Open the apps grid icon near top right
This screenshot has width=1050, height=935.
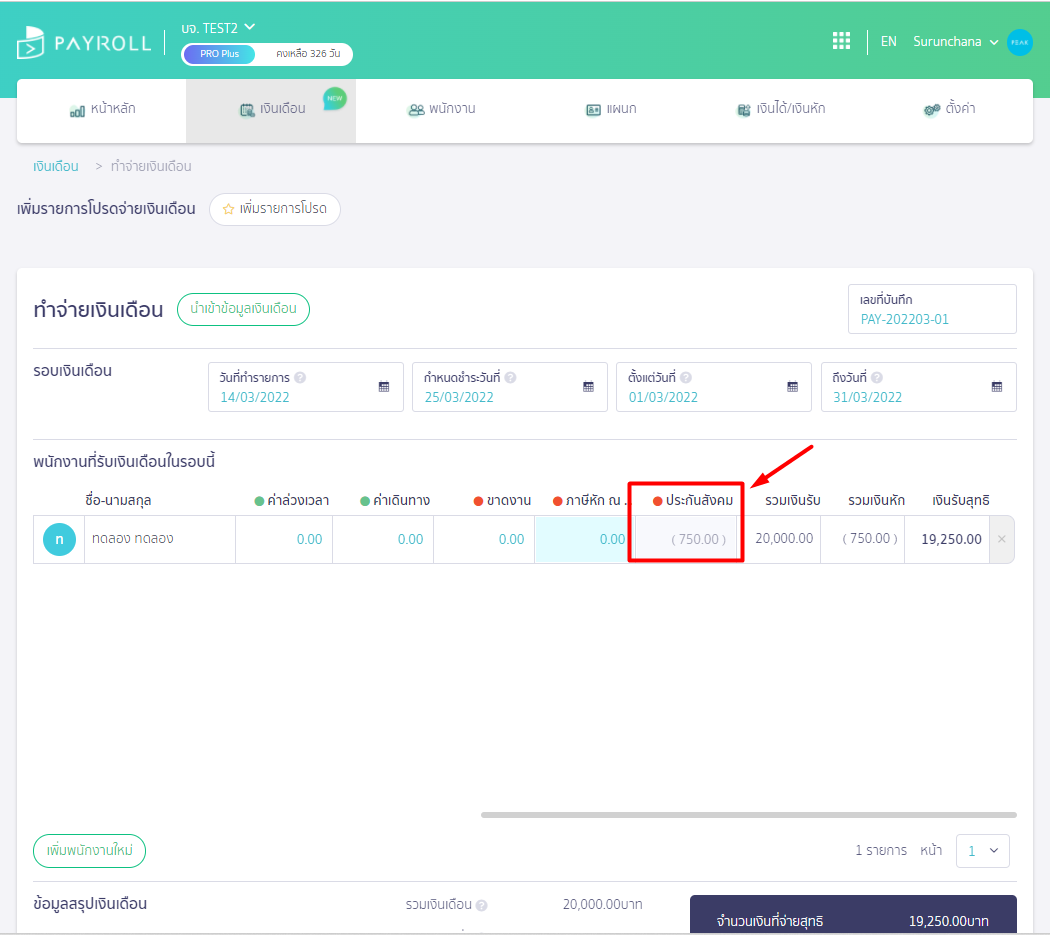tap(841, 41)
